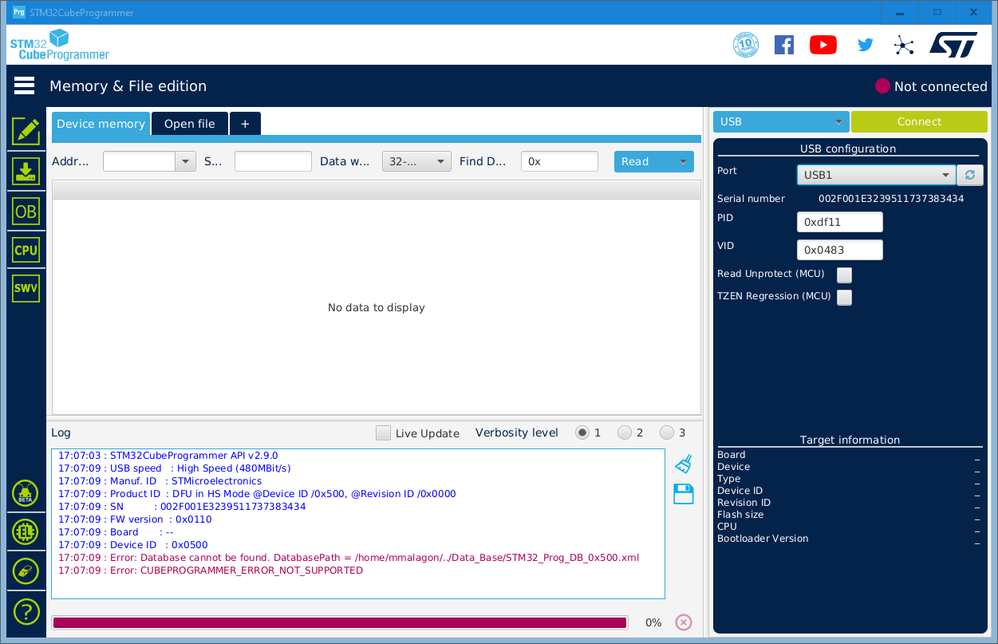Open Memory & File edition pencil icon

point(25,132)
